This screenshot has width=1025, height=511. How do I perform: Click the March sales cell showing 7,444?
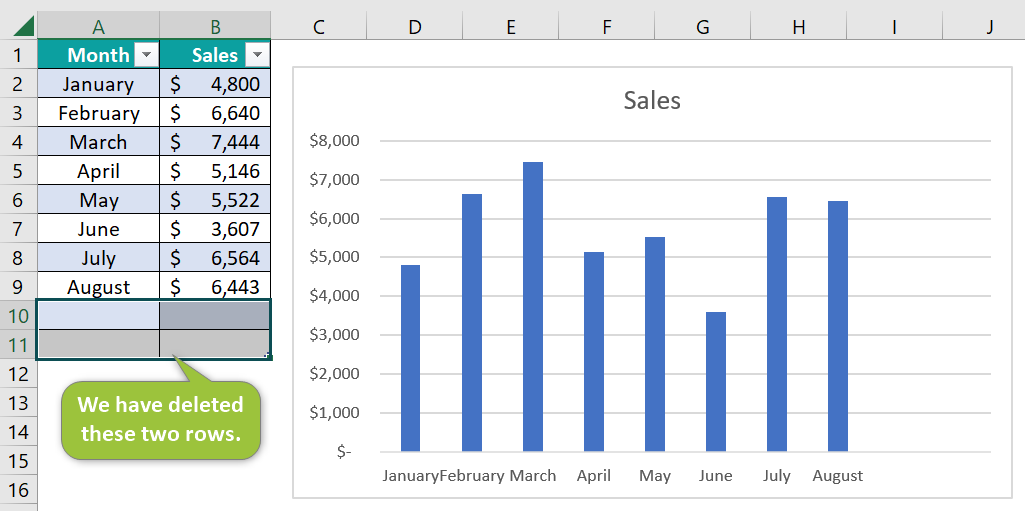pos(215,142)
